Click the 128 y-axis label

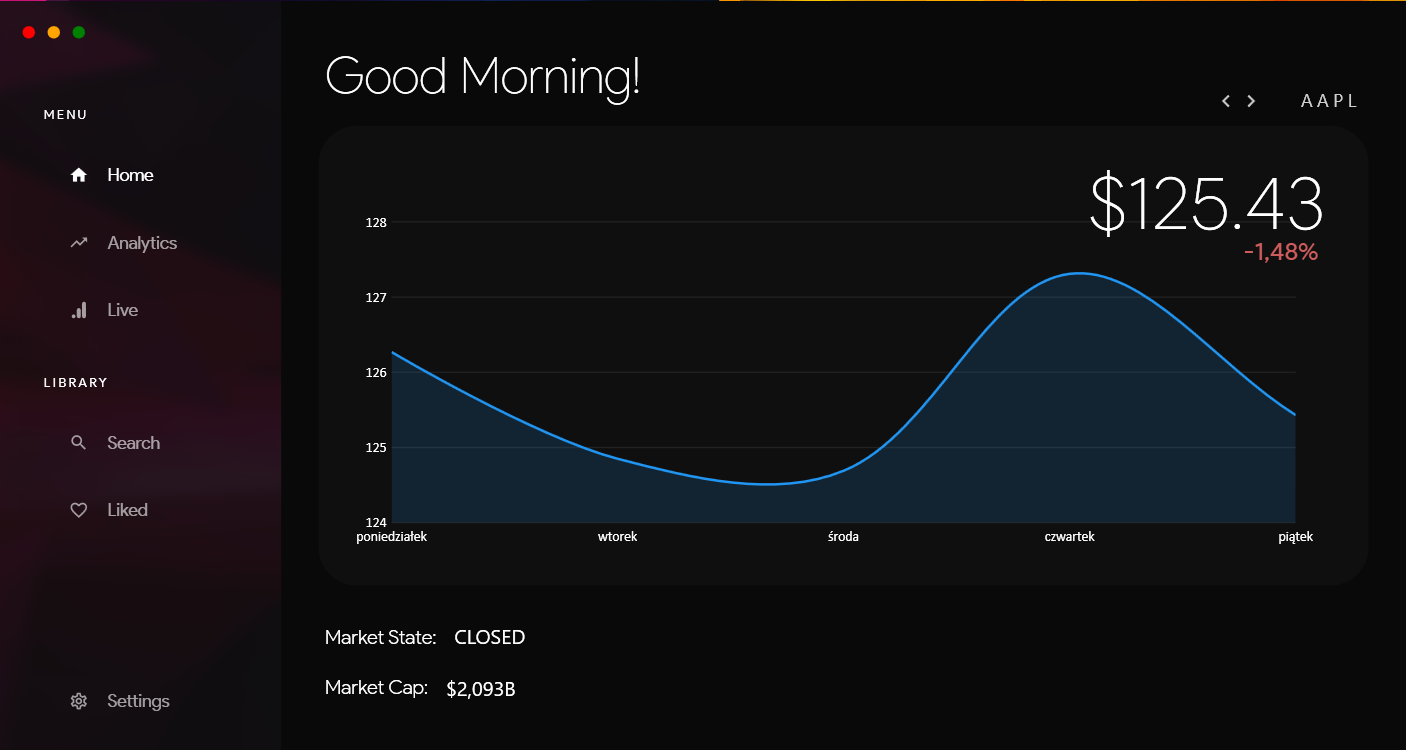[376, 223]
